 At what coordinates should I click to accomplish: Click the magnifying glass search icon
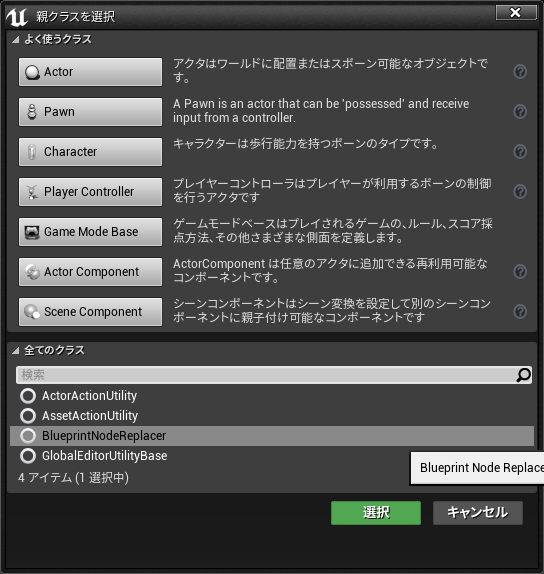coord(523,375)
